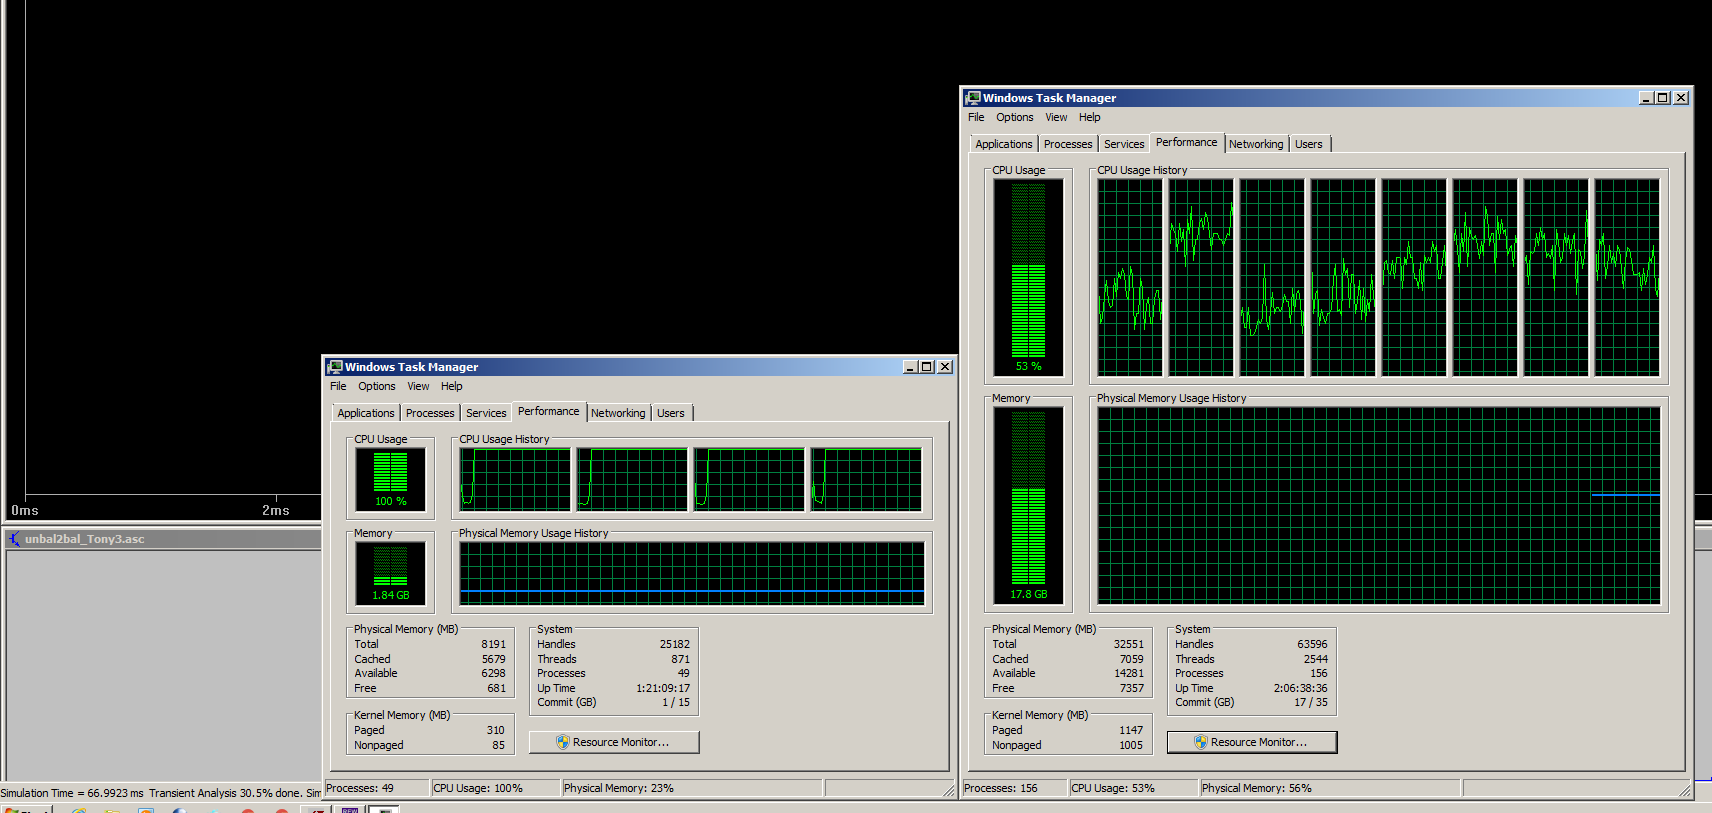This screenshot has width=1712, height=813.
Task: Click the Up Time 1:21:09:17 value
Action: pyautogui.click(x=663, y=688)
